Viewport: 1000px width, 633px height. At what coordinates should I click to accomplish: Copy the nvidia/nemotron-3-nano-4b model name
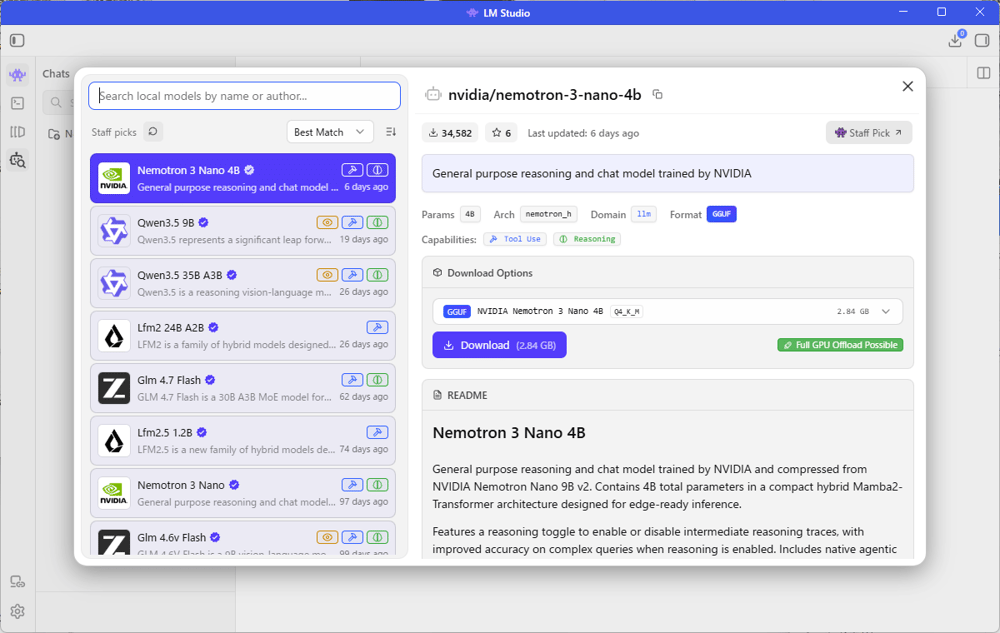click(x=657, y=94)
